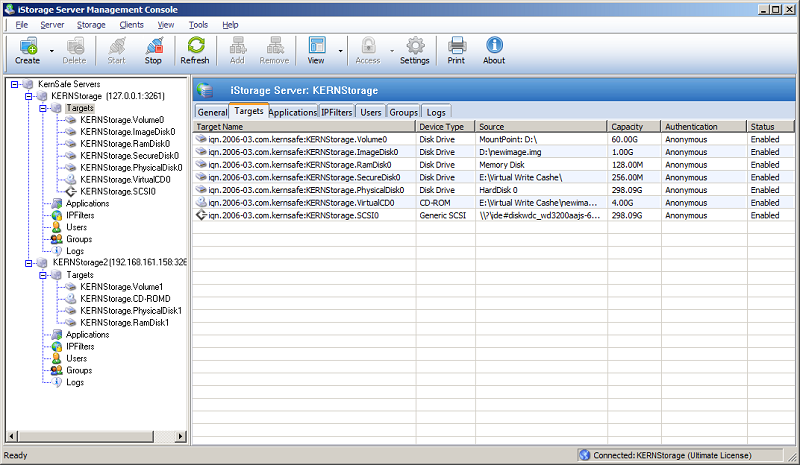Click Groups icon under KERNStorage2

click(x=57, y=370)
